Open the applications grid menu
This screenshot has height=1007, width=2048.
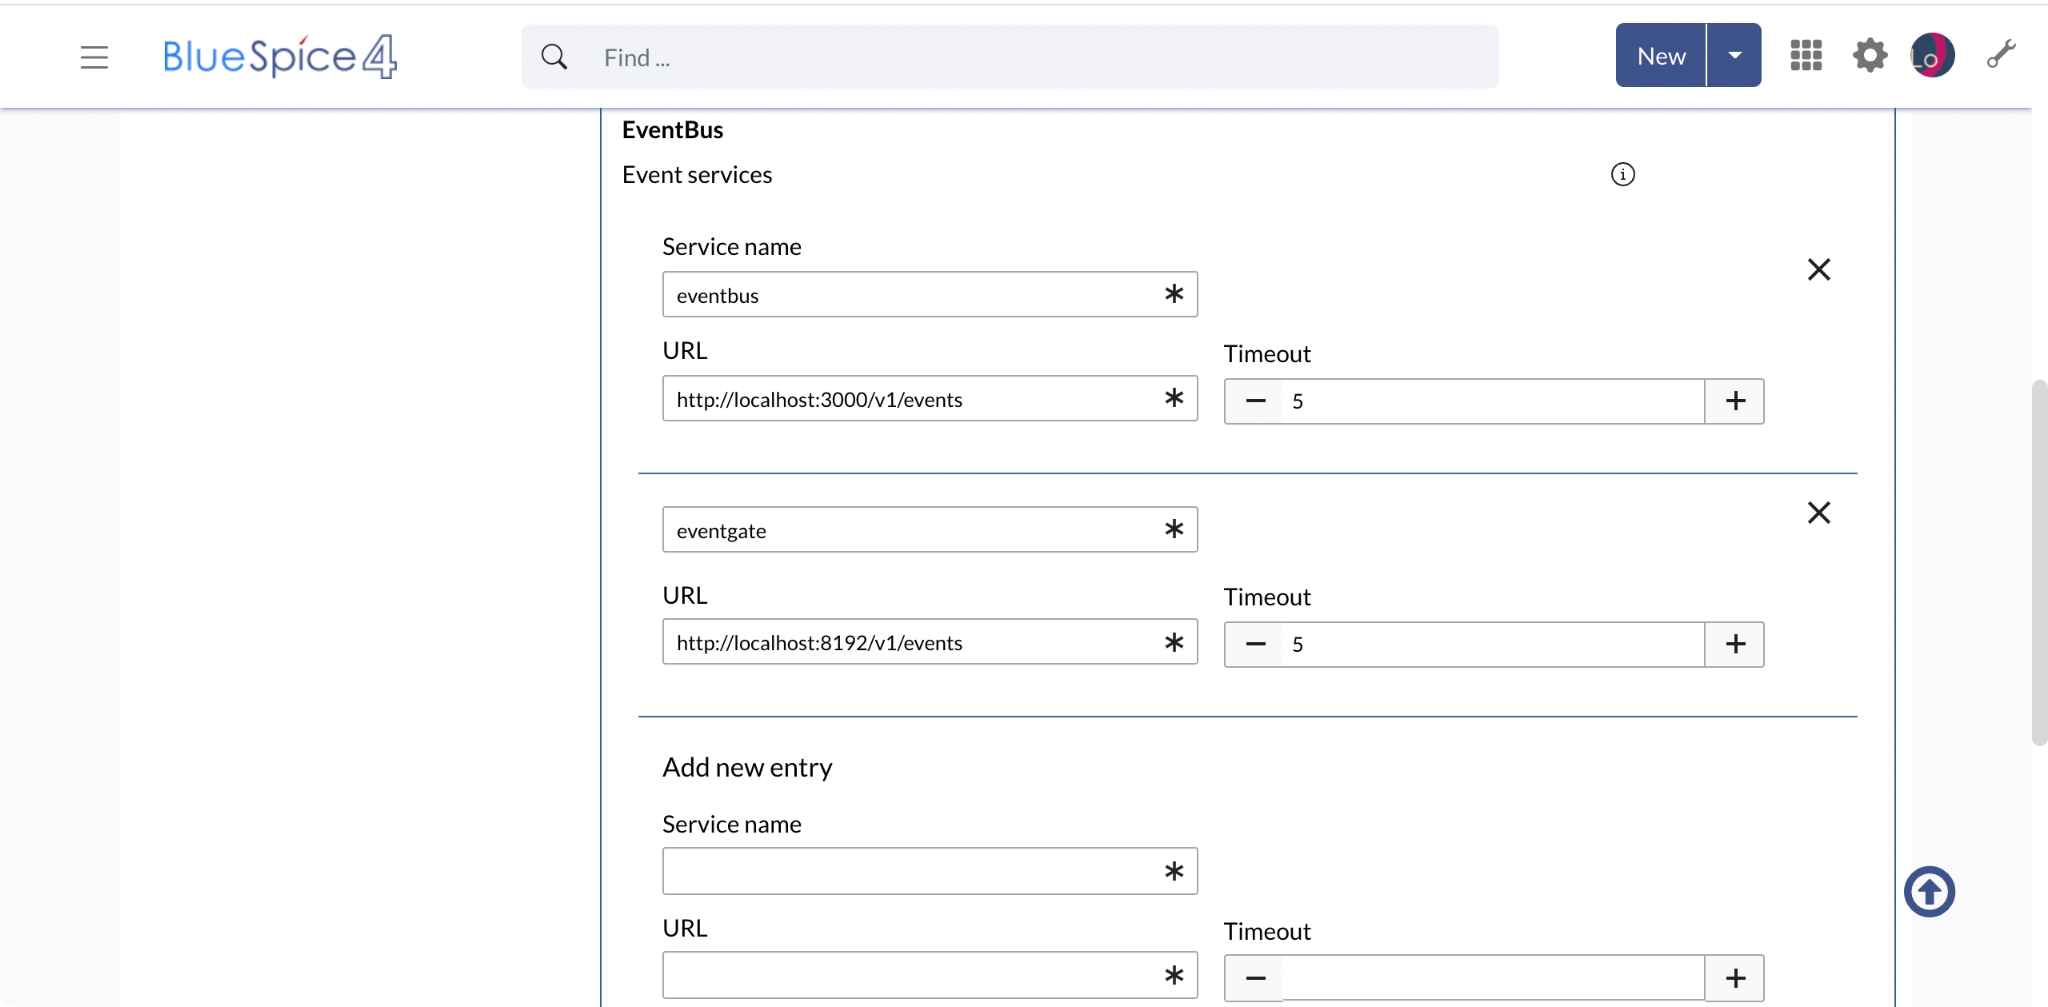click(x=1806, y=56)
